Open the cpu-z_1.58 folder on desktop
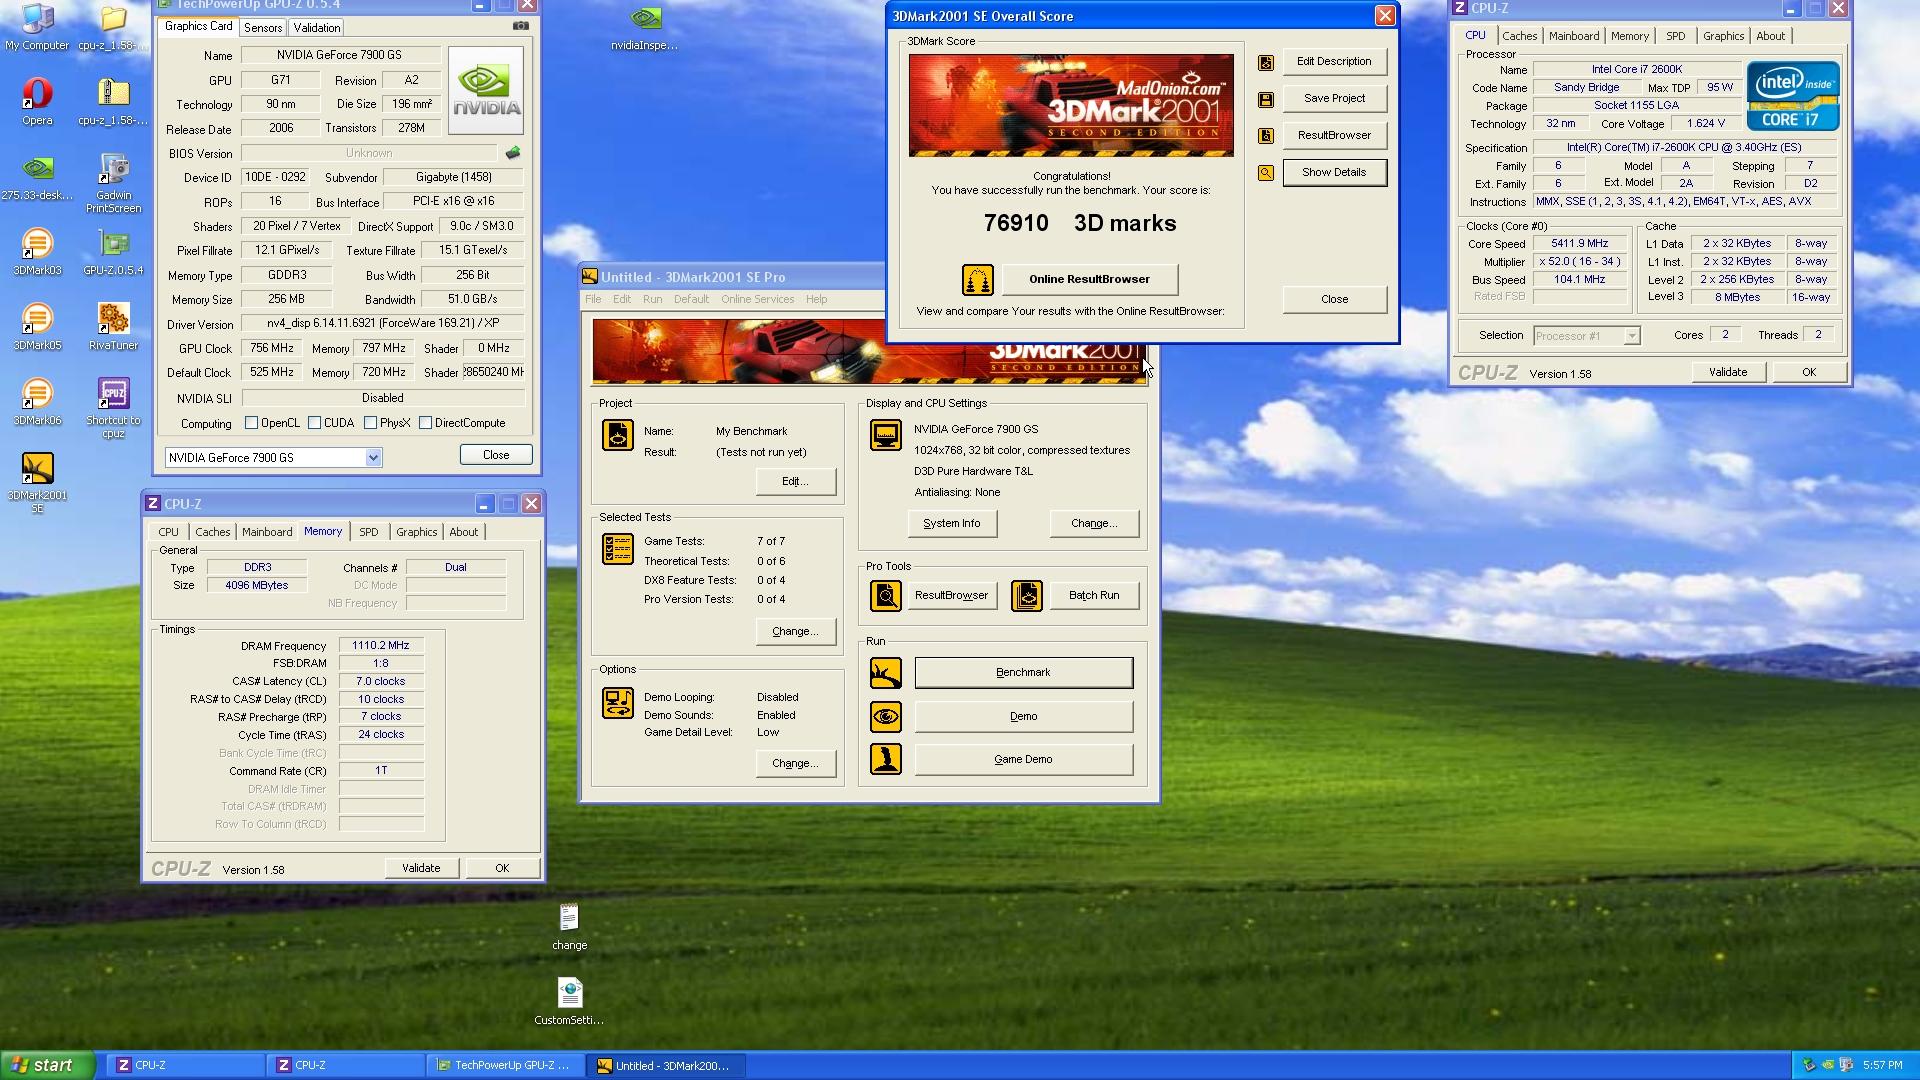This screenshot has height=1080, width=1920. [x=113, y=27]
